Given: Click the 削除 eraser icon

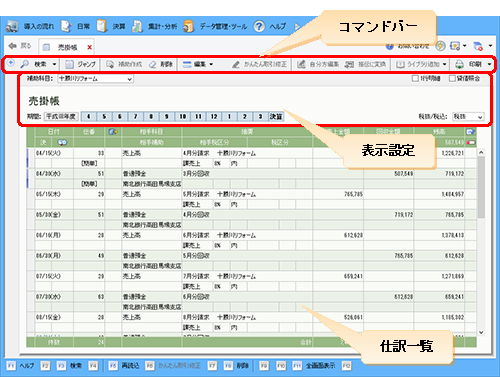Looking at the screenshot, I should (x=153, y=64).
